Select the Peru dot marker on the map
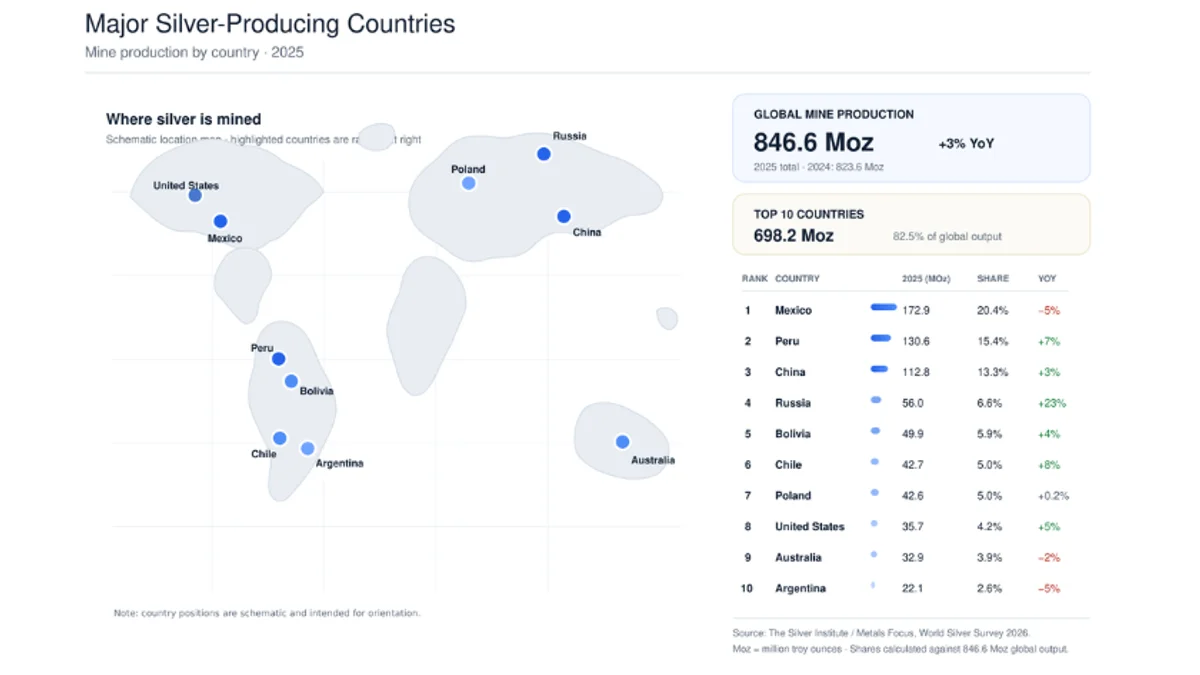 (x=278, y=359)
